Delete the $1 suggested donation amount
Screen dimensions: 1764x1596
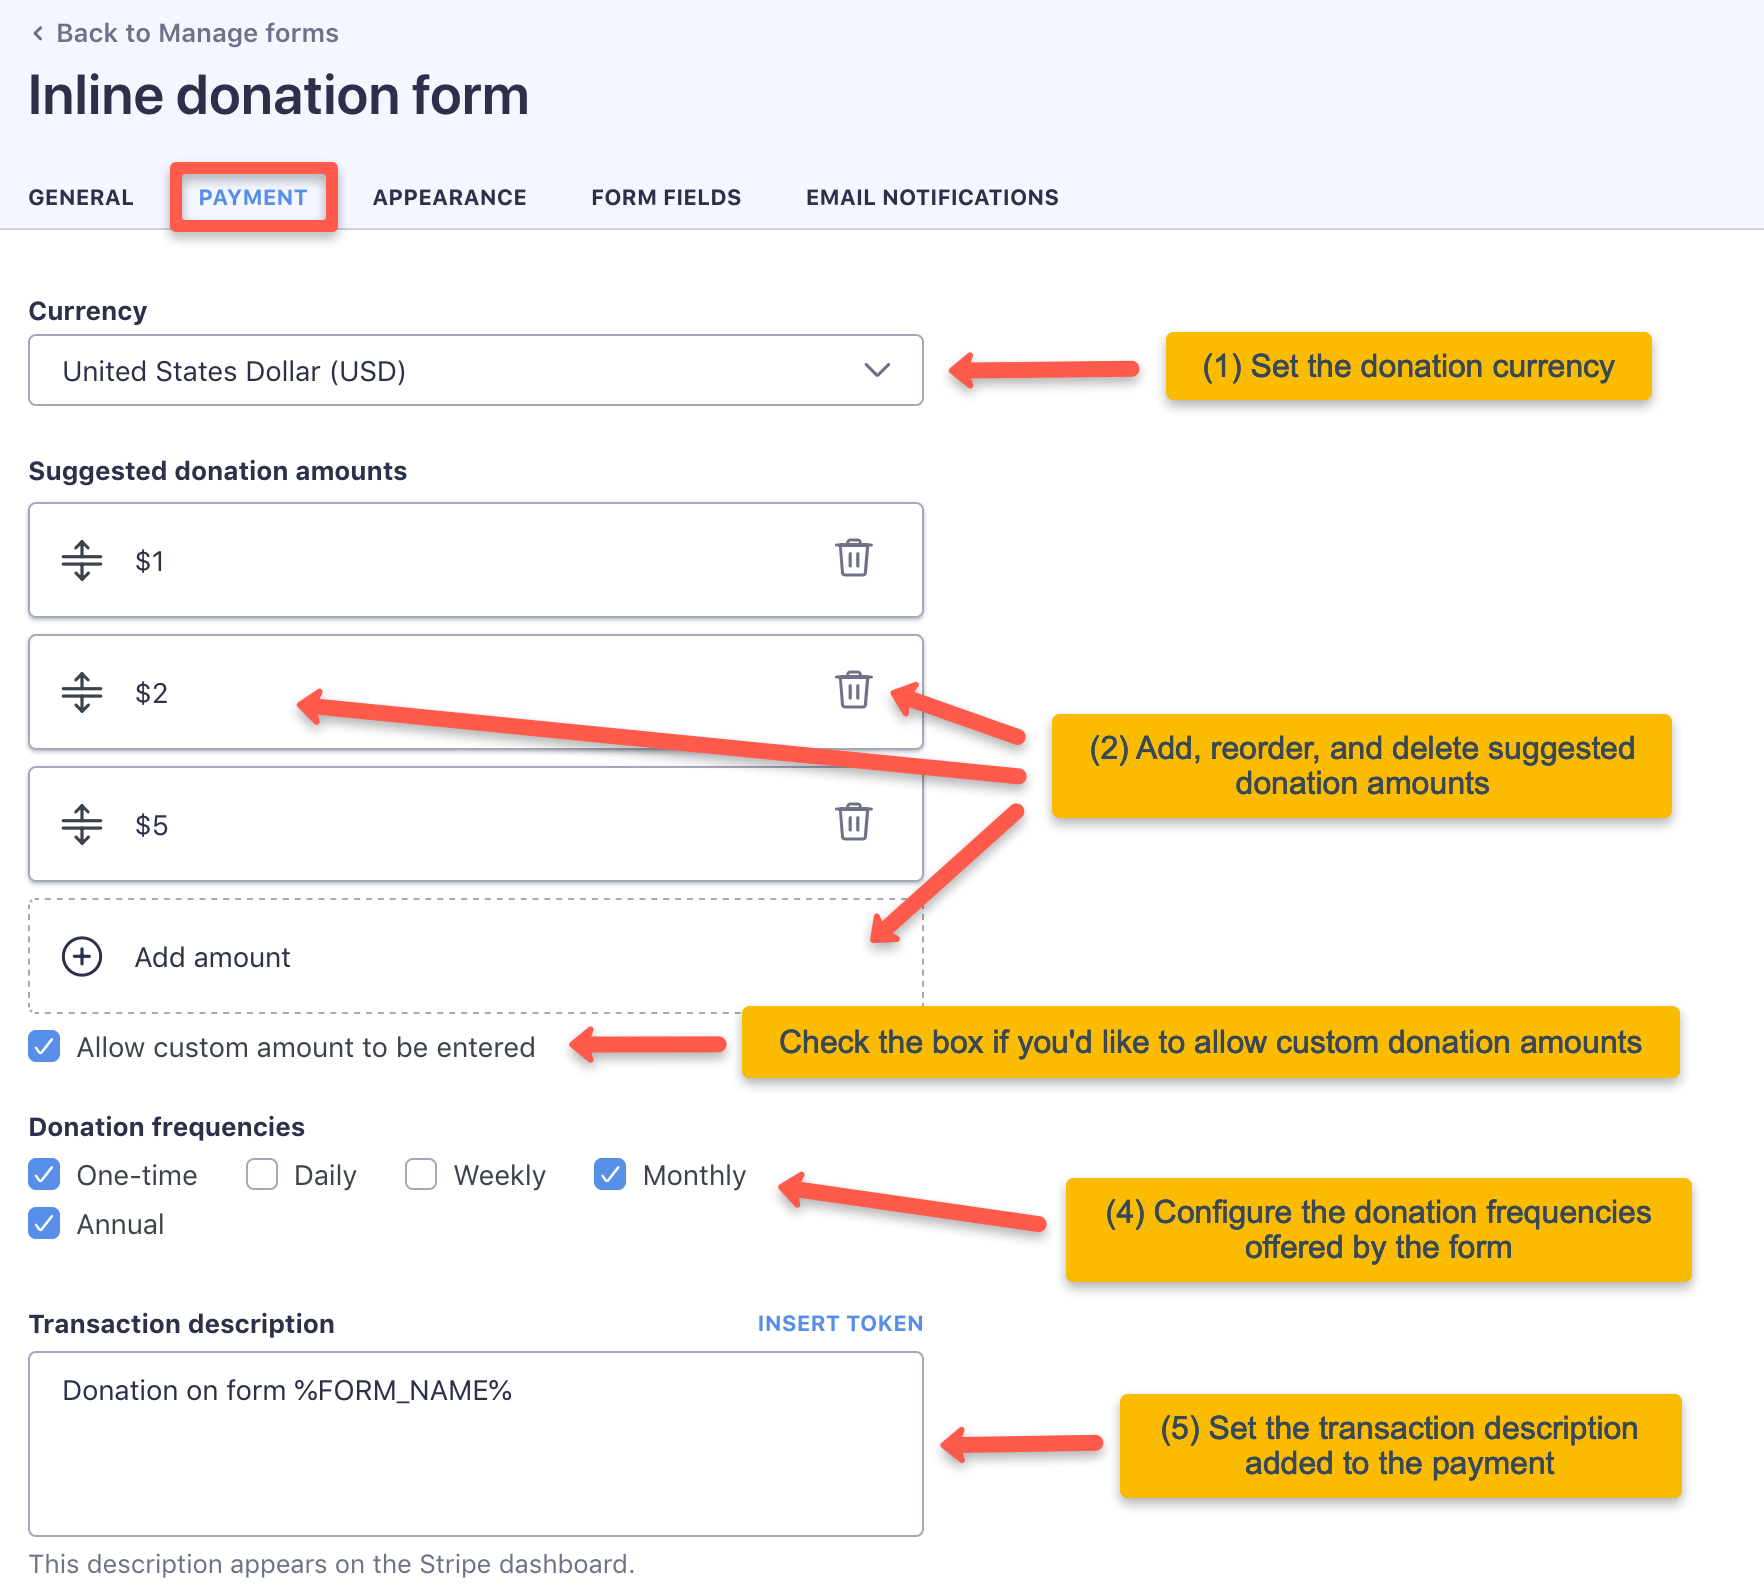point(853,560)
